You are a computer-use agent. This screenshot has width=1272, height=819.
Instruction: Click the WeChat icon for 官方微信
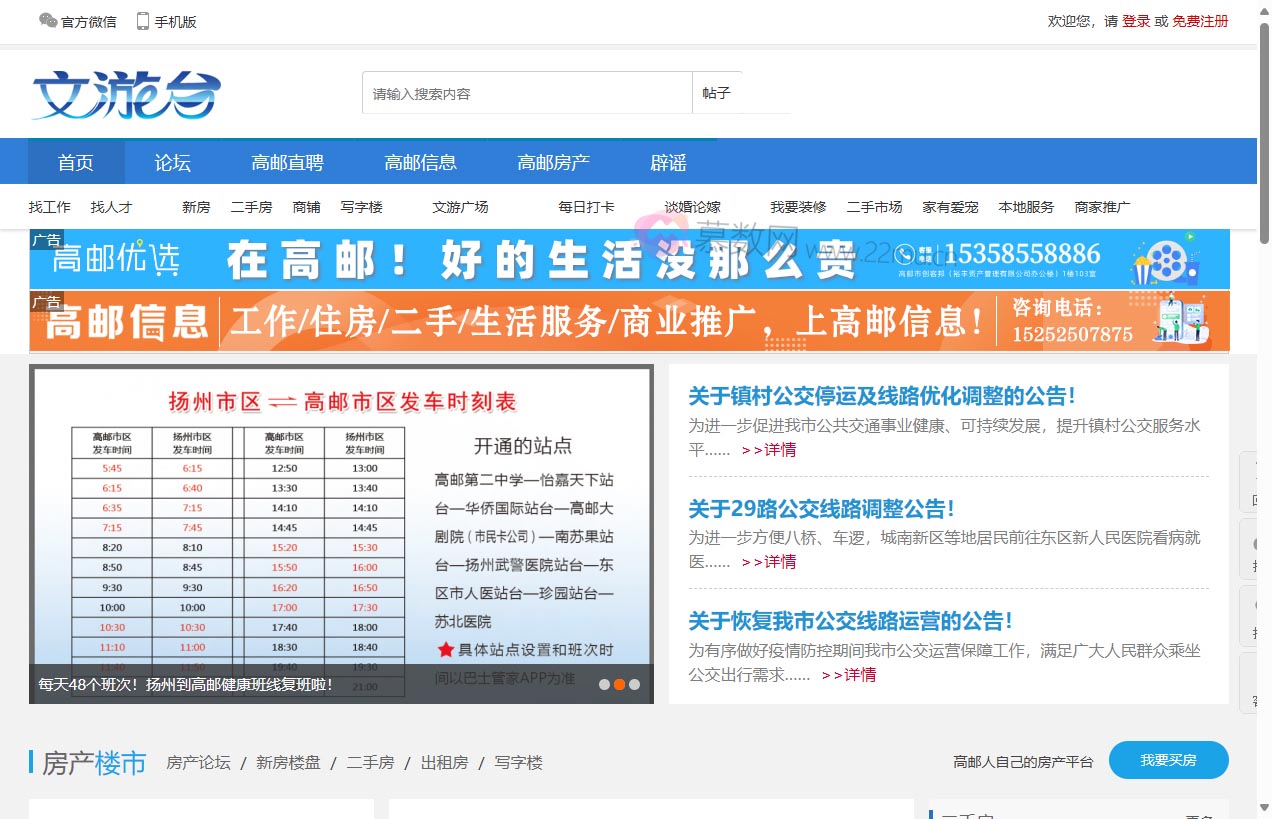click(x=47, y=20)
